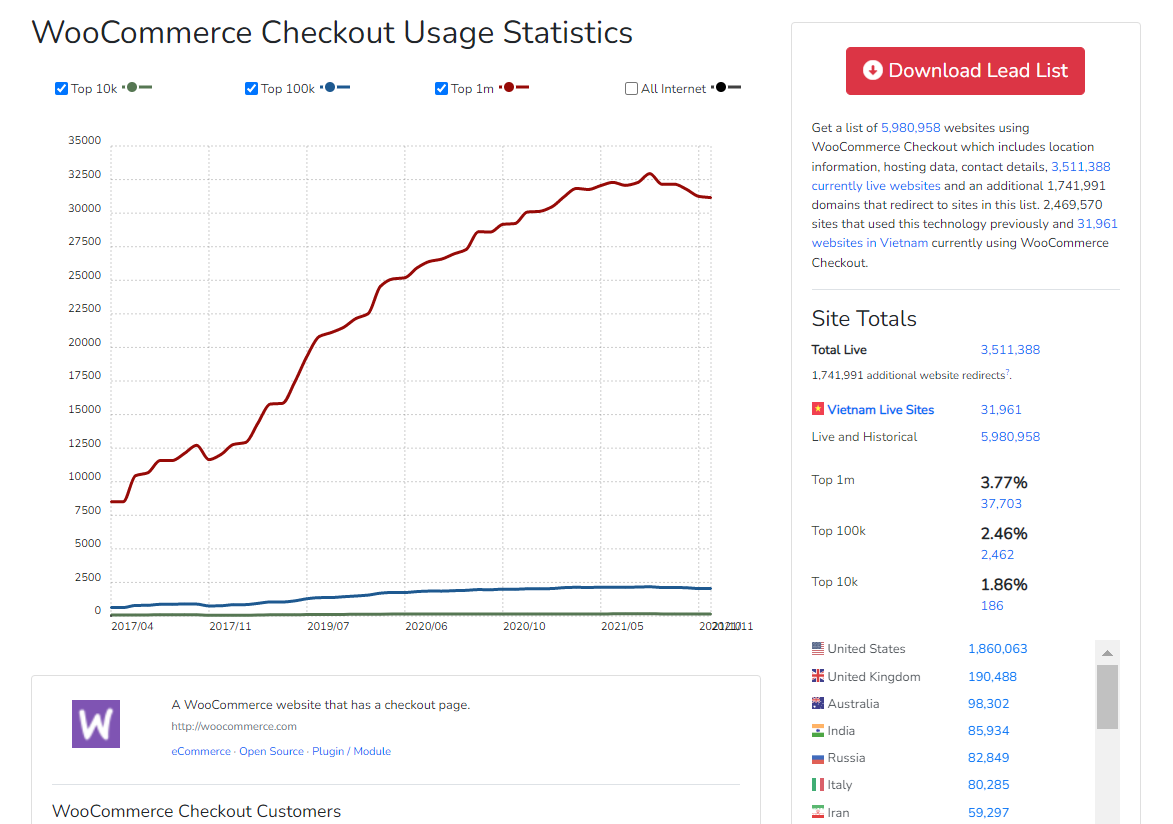Open the Top 1m count 37,703
Viewport: 1173px width, 824px height.
(1001, 504)
